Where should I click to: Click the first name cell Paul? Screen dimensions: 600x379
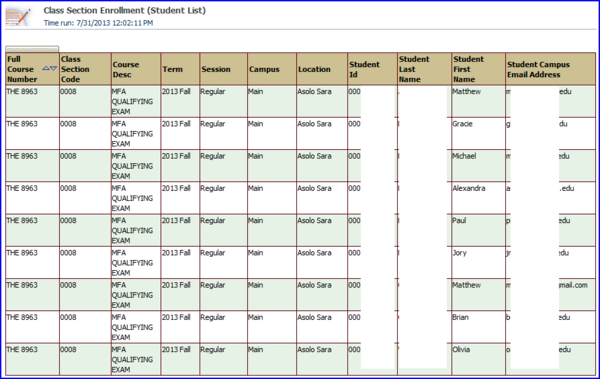click(x=478, y=230)
